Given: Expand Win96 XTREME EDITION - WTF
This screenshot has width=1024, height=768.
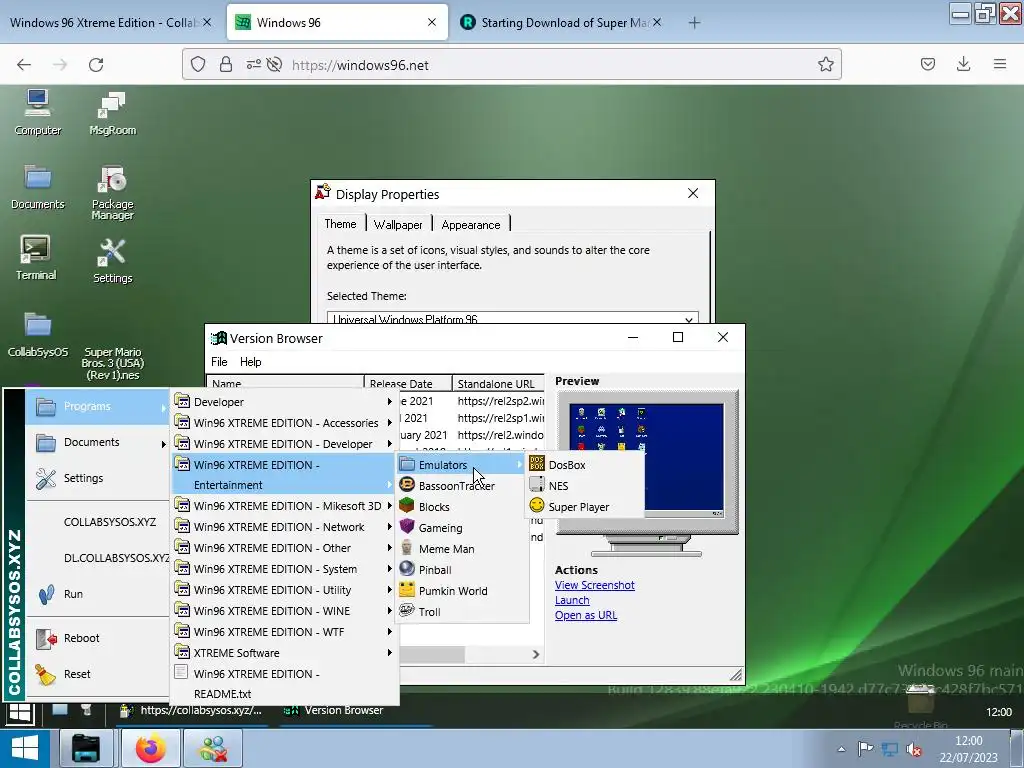Looking at the screenshot, I should pos(284,632).
